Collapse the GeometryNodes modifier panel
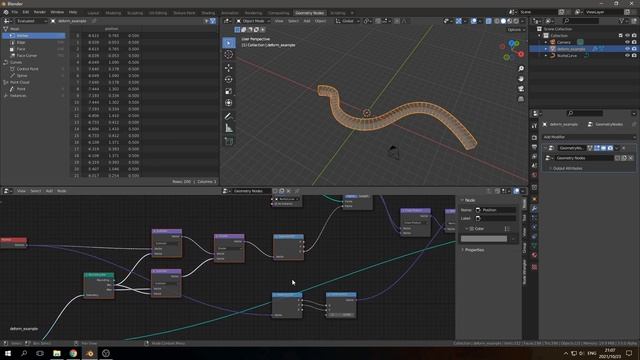This screenshot has height=360, width=640. pyautogui.click(x=545, y=148)
